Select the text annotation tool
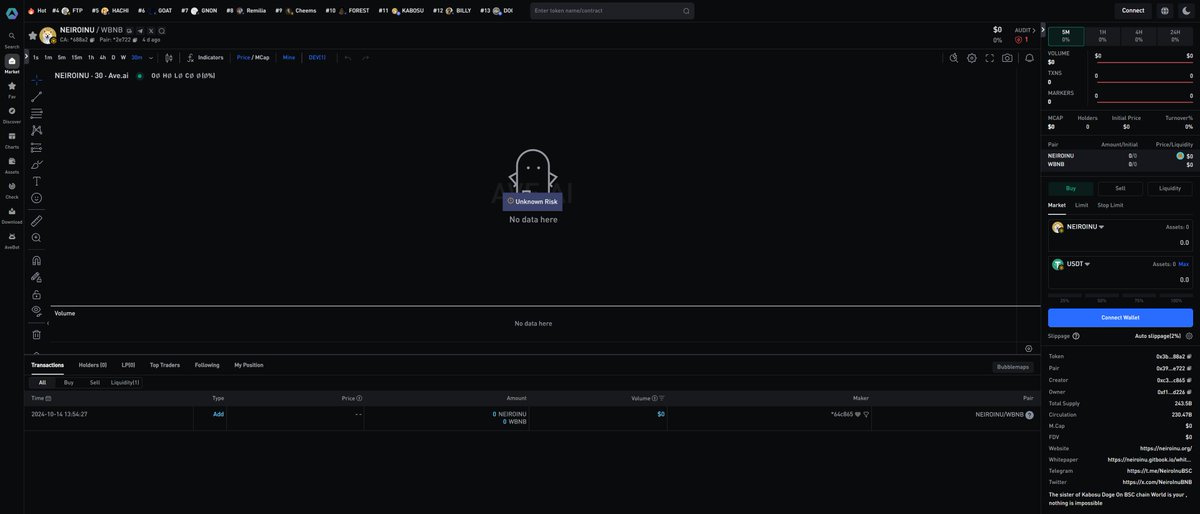The image size is (1200, 514). 37,181
